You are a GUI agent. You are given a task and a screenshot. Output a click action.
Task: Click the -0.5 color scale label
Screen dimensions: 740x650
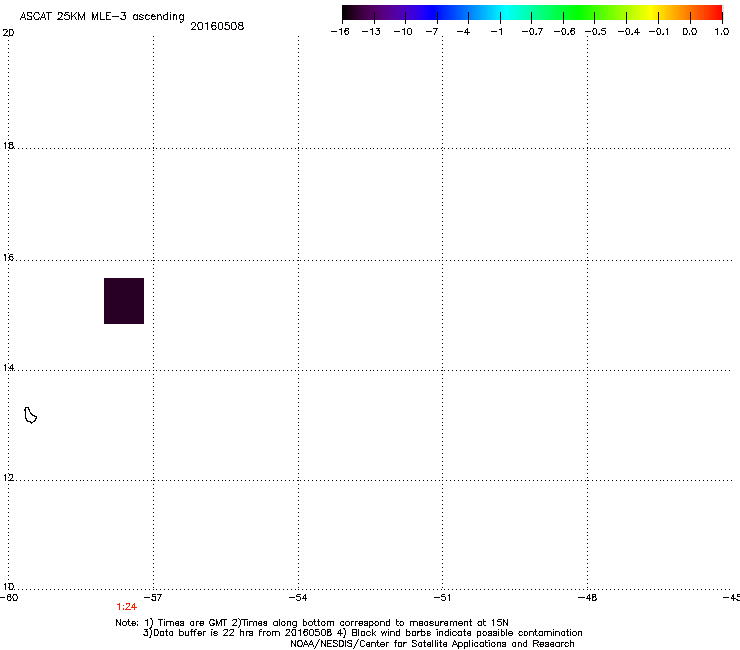pos(596,32)
